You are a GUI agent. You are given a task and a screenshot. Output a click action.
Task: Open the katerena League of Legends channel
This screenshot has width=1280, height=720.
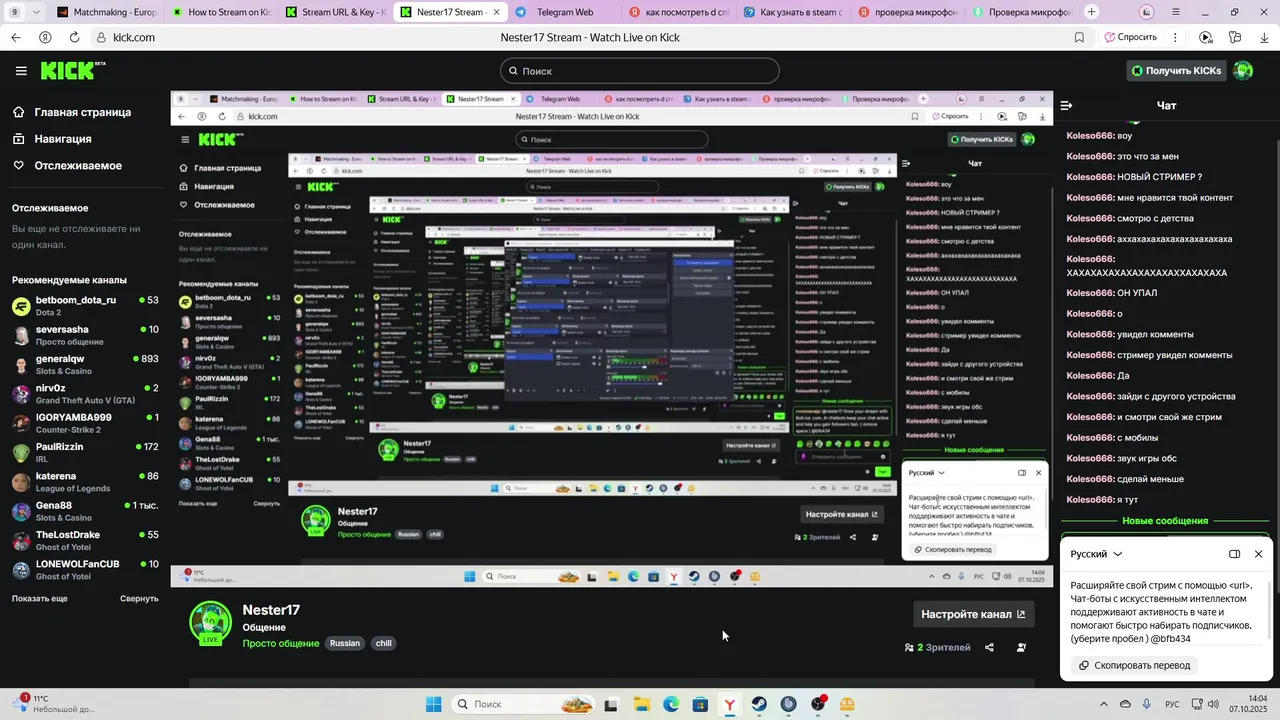coord(85,482)
